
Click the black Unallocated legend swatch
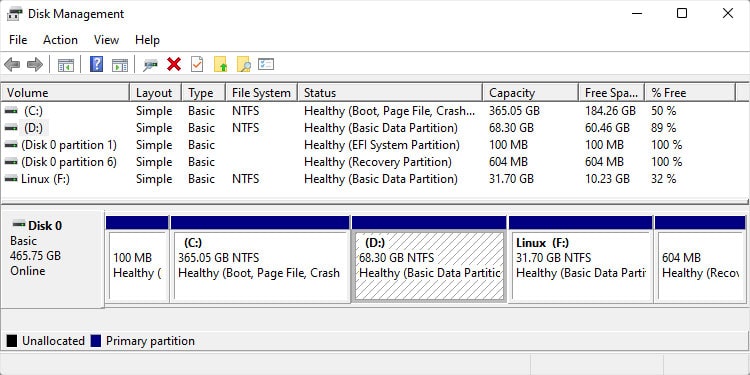[11, 341]
